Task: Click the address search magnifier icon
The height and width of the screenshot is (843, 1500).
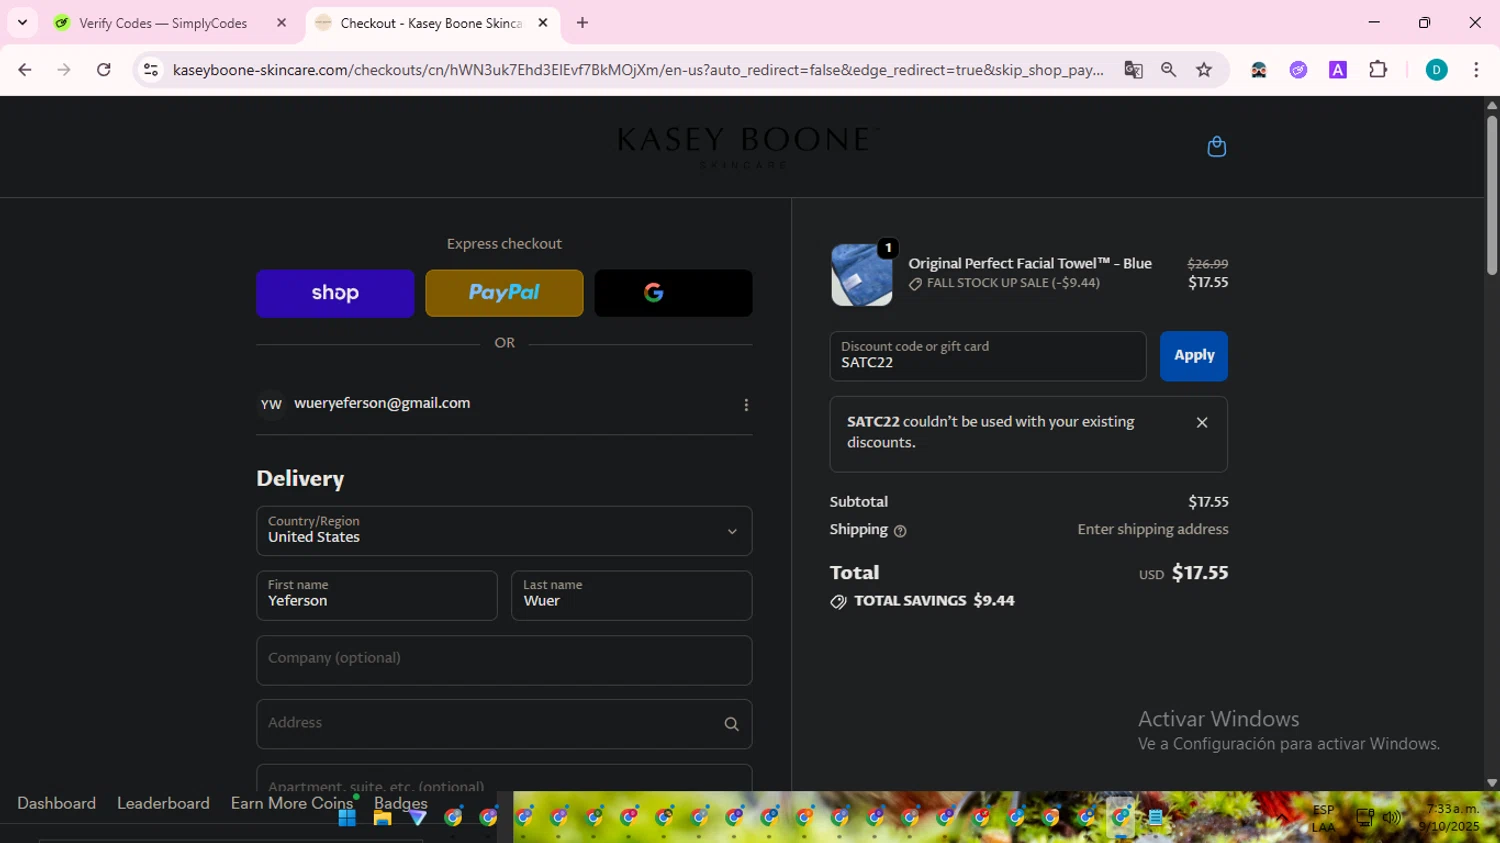Action: pyautogui.click(x=731, y=724)
